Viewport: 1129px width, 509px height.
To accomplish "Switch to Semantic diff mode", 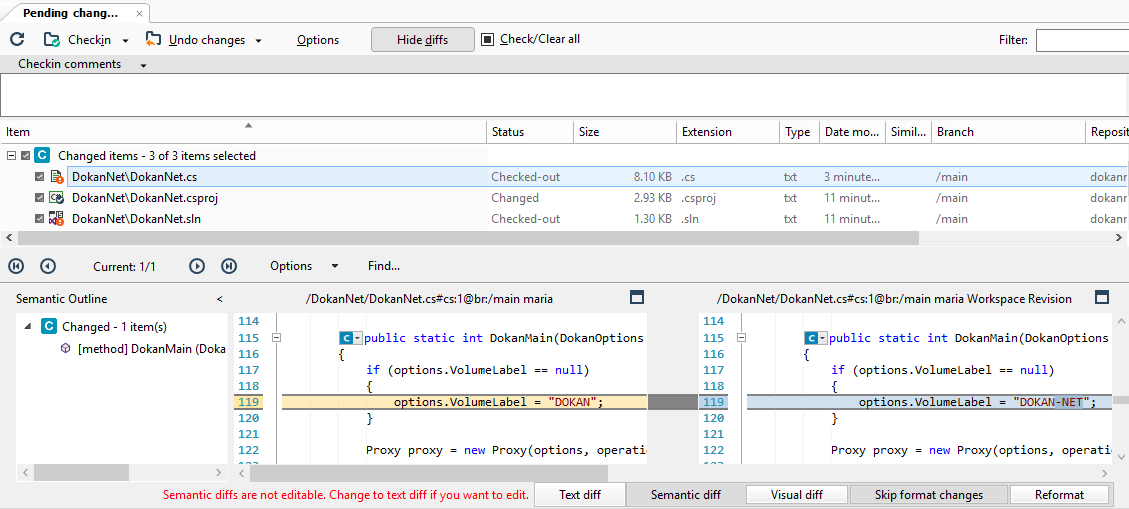I will [685, 495].
